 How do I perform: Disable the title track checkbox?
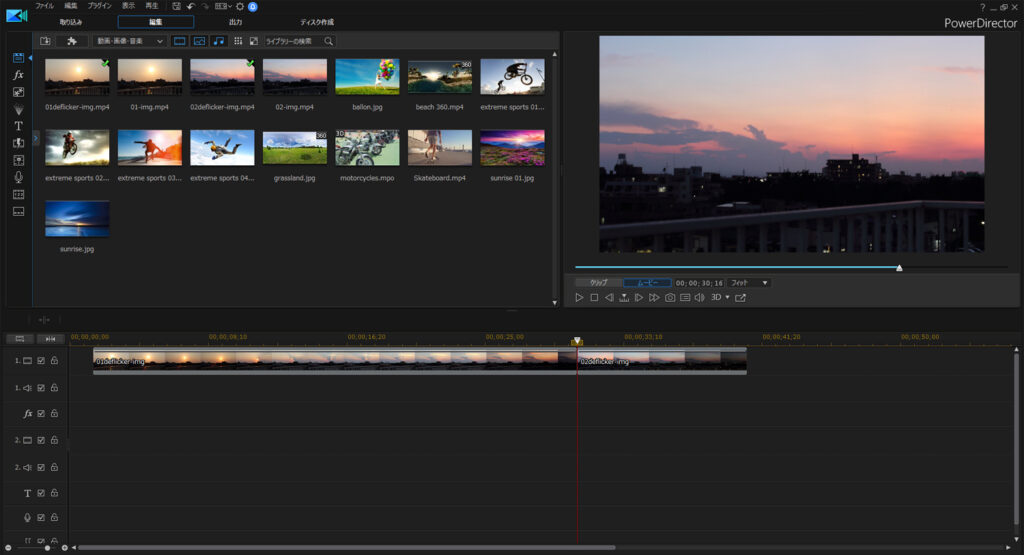41,493
